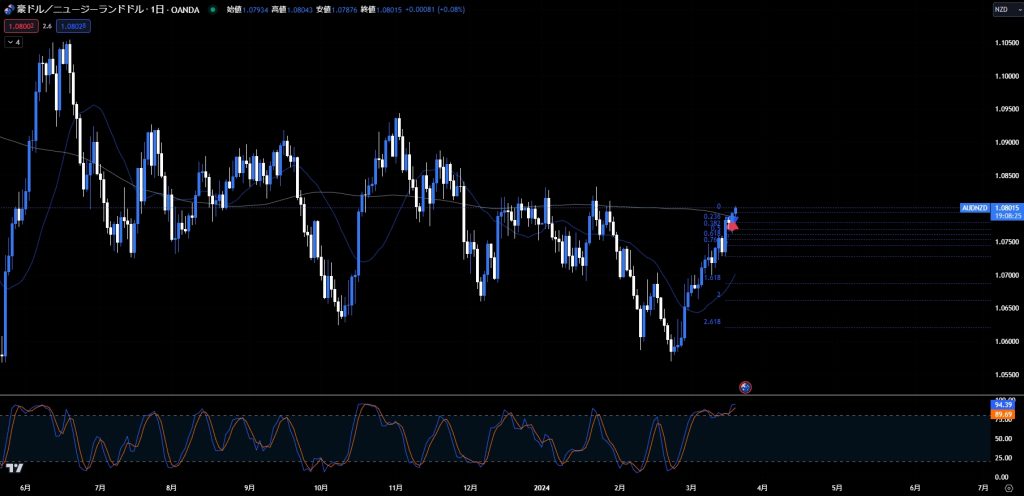Click the TradingView logo on the chart

(x=14, y=467)
